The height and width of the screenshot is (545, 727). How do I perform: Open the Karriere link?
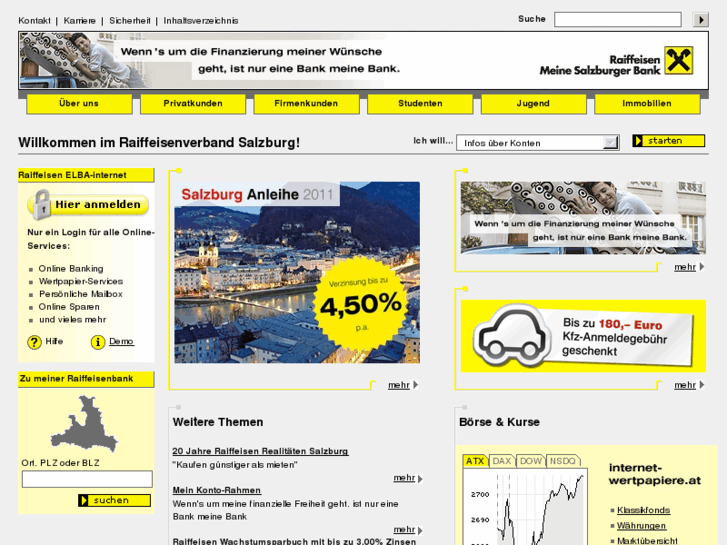[x=80, y=21]
